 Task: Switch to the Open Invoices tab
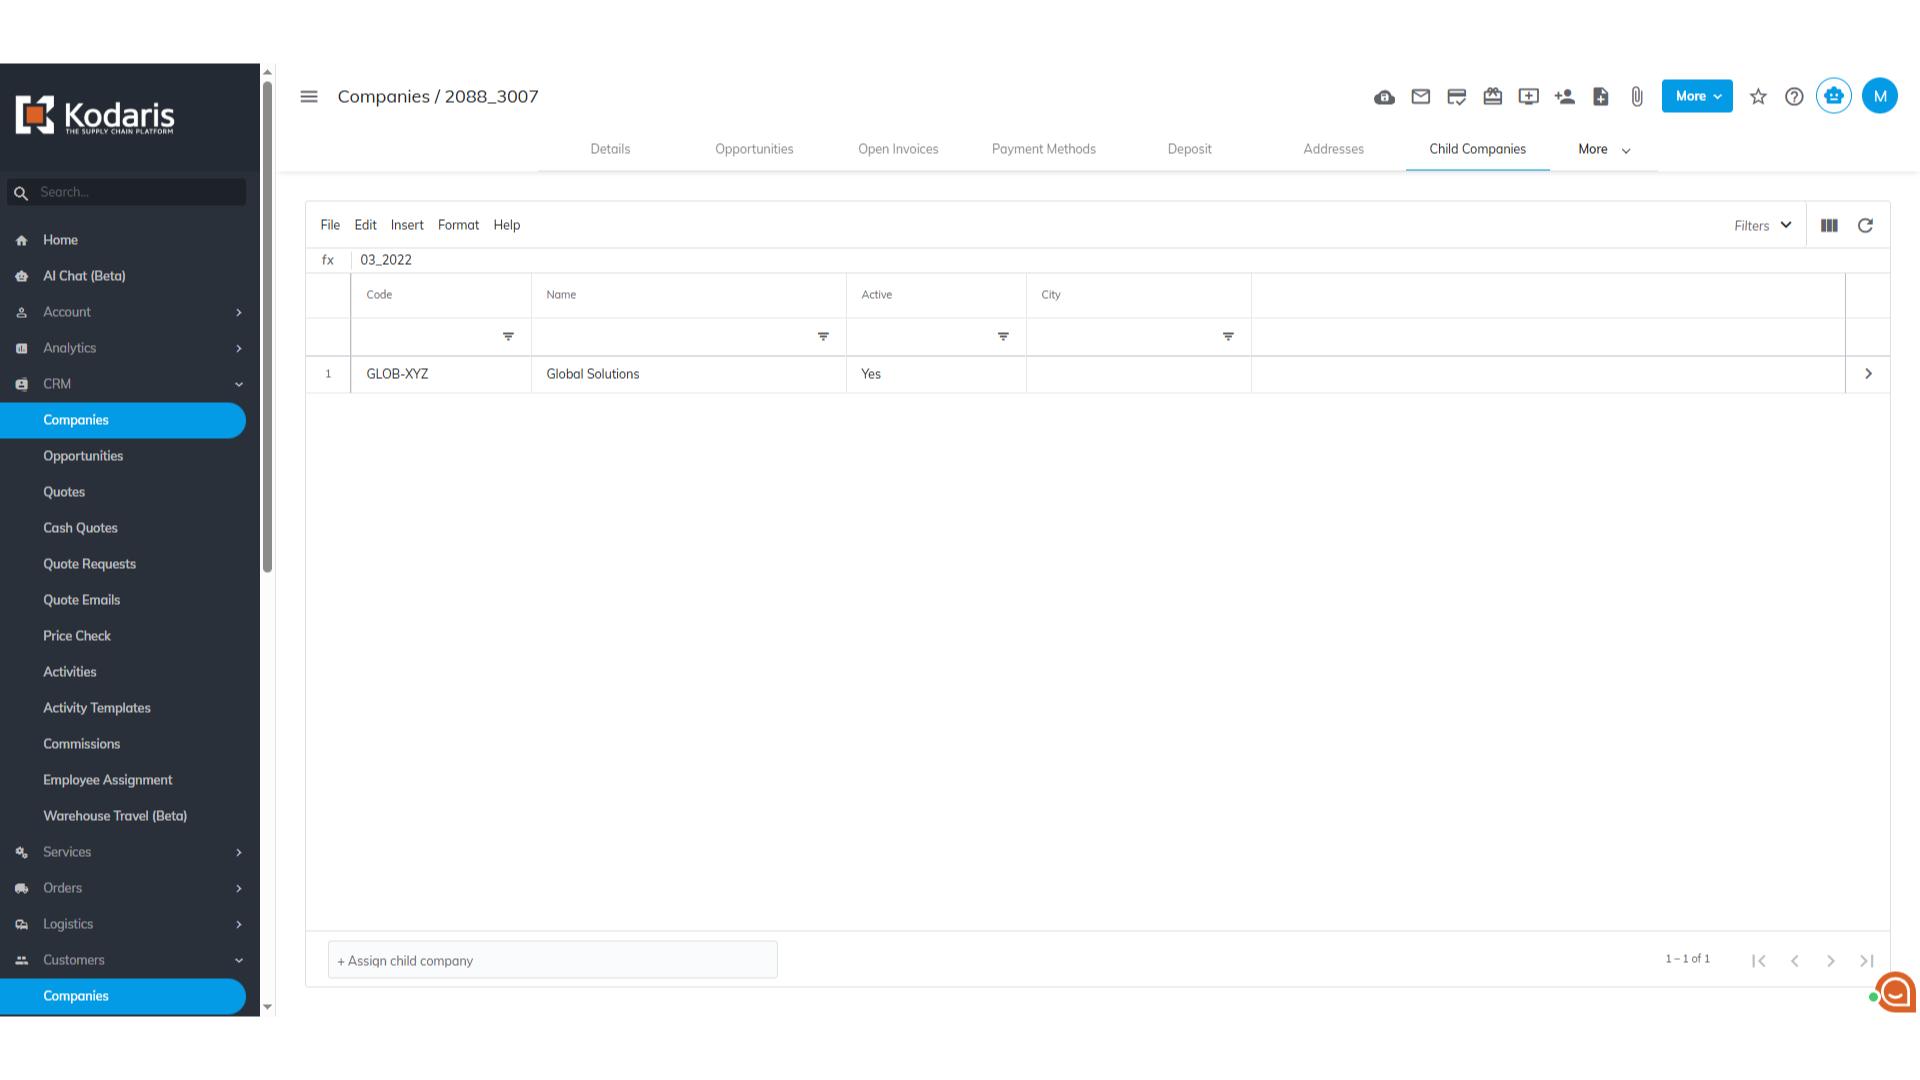[x=898, y=149]
